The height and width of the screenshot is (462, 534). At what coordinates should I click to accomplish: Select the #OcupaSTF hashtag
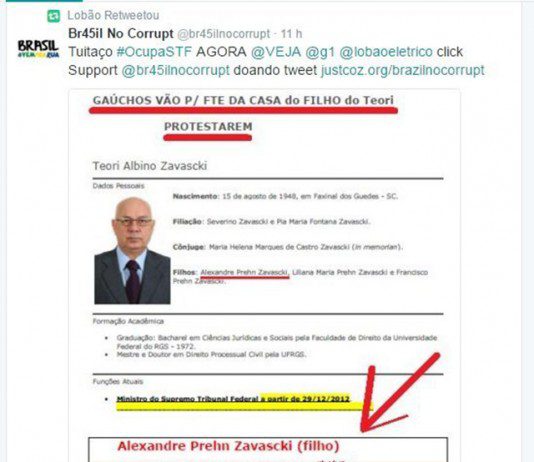click(x=154, y=52)
